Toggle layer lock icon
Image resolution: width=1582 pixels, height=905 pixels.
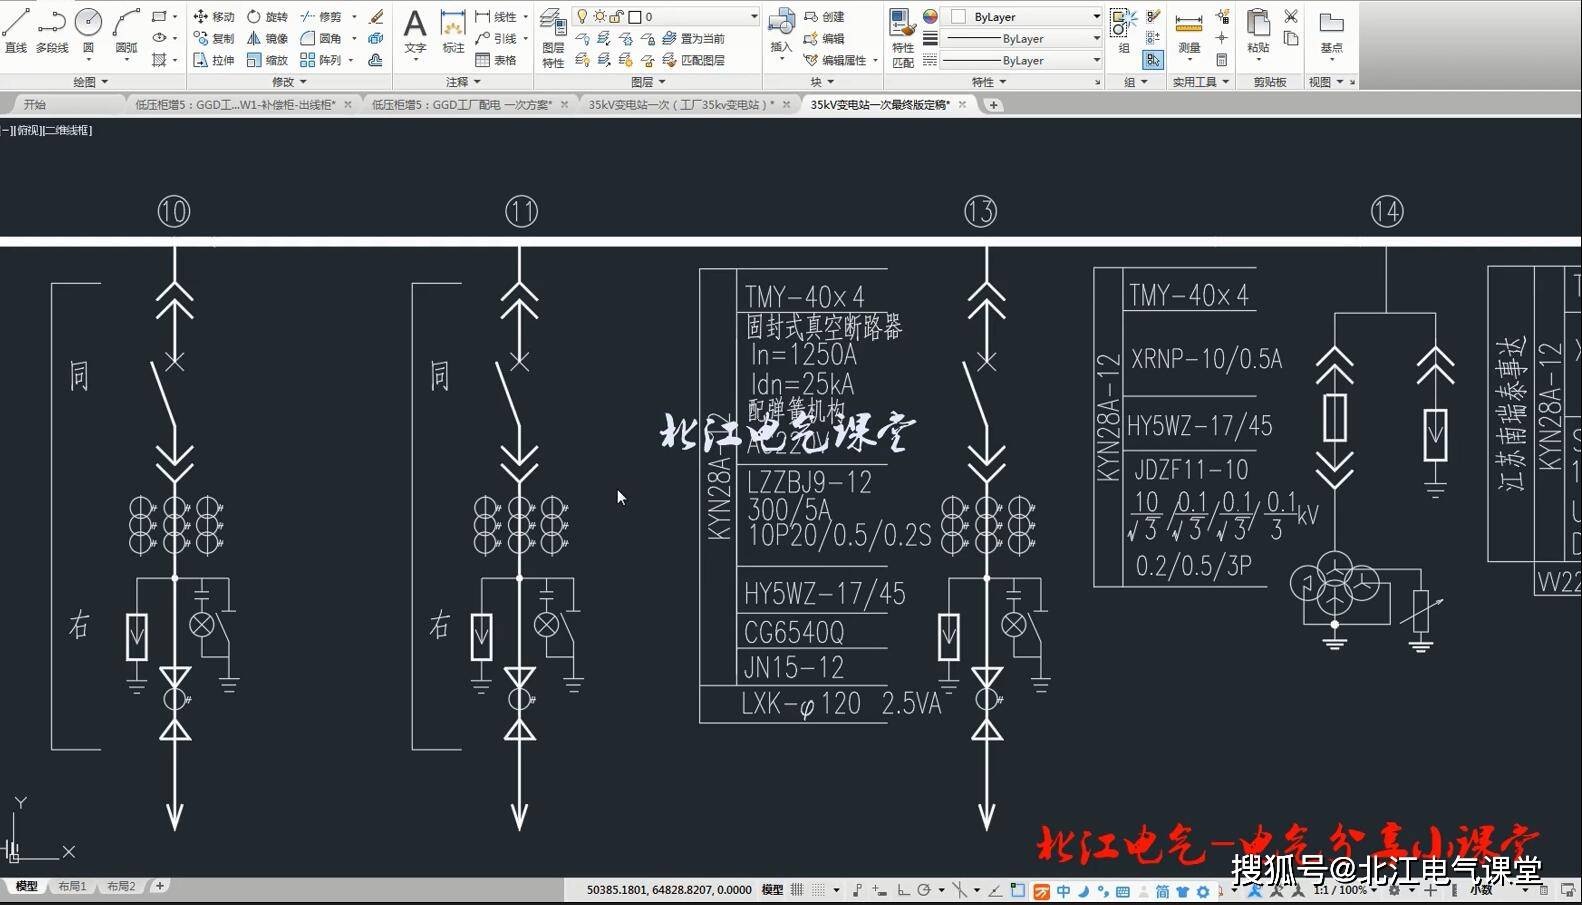(616, 17)
